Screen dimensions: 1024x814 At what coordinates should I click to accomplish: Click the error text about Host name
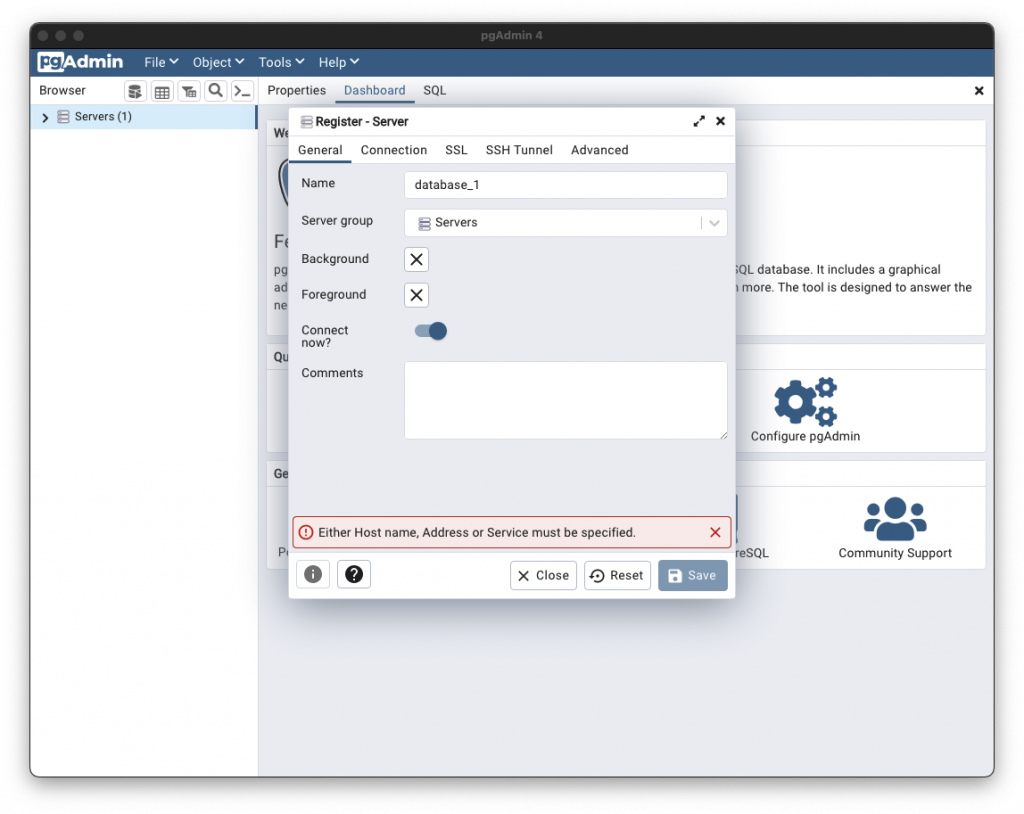(x=477, y=532)
